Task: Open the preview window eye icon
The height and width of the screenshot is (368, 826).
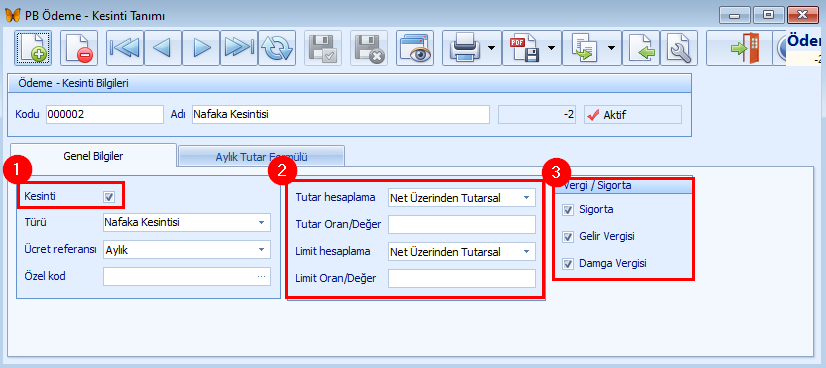Action: tap(415, 48)
